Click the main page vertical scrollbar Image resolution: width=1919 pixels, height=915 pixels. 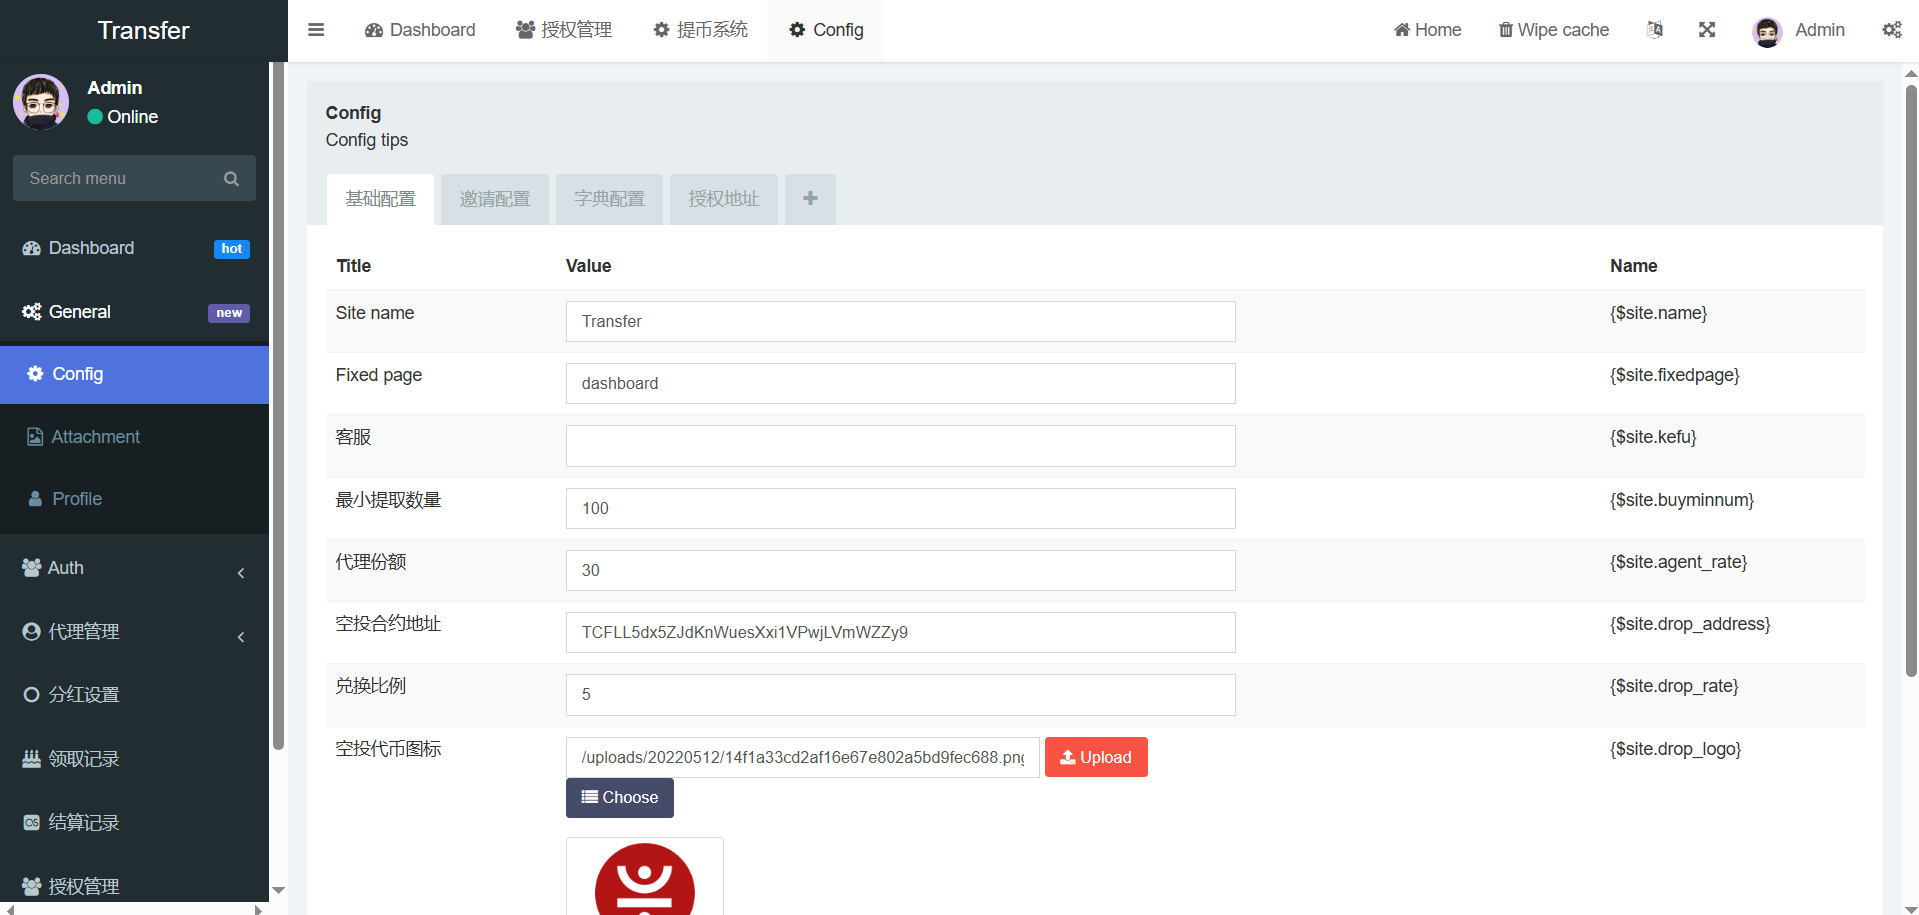click(x=1911, y=380)
